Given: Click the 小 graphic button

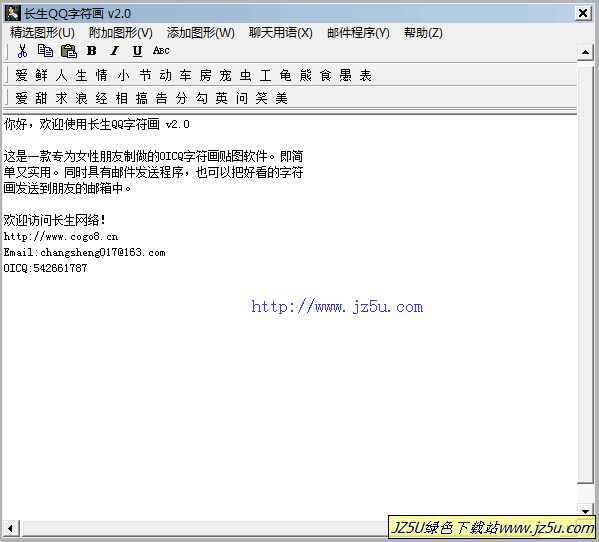Looking at the screenshot, I should click(x=123, y=75).
